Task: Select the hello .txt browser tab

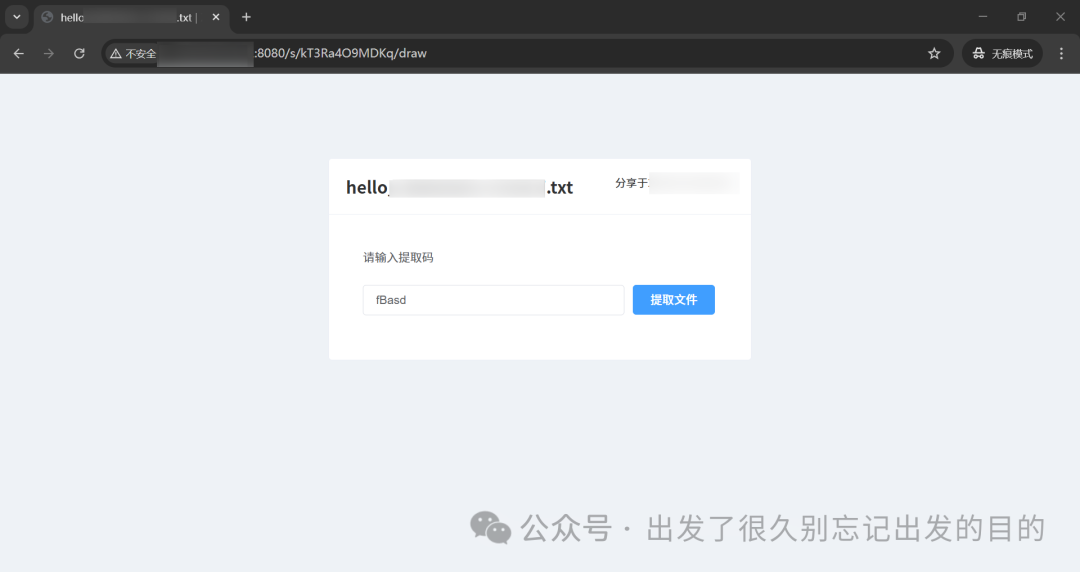Action: pyautogui.click(x=131, y=18)
